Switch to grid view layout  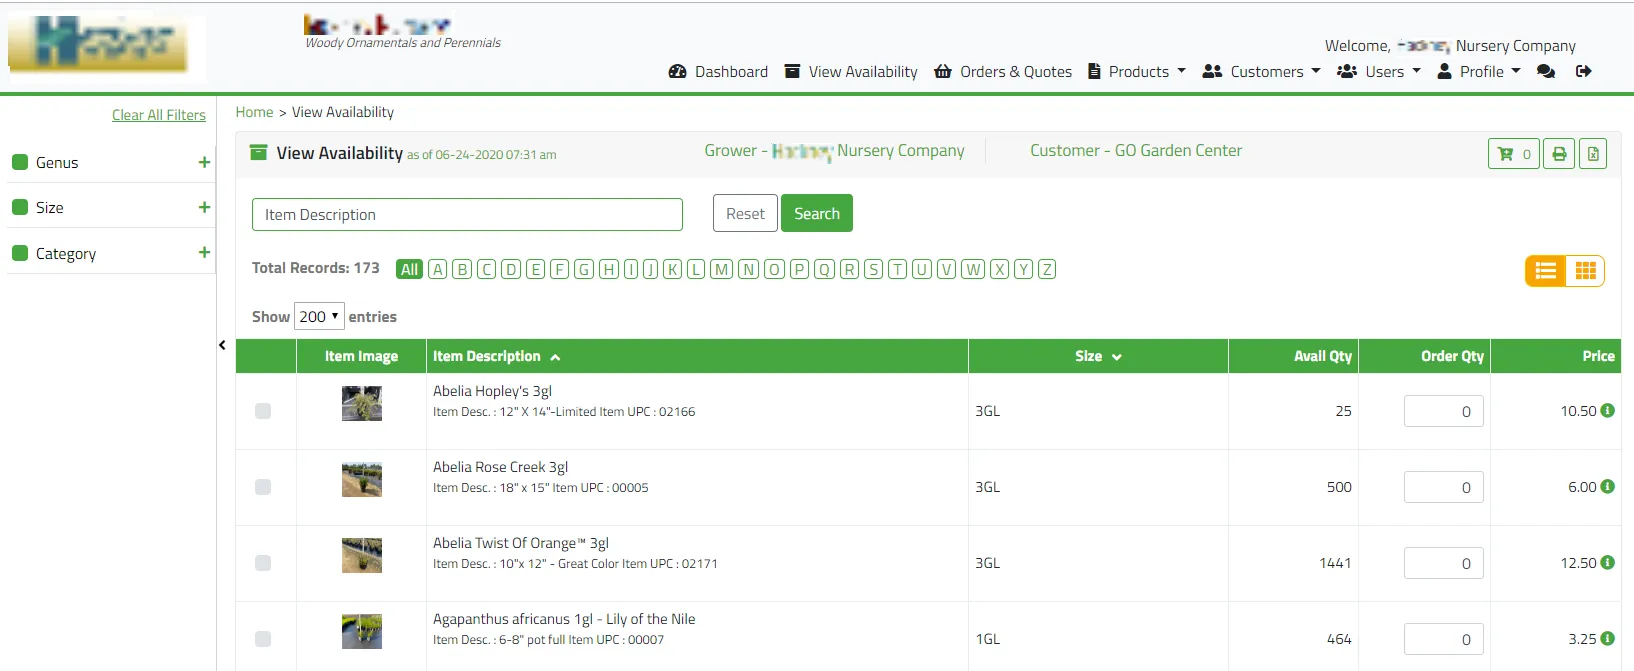click(1585, 271)
